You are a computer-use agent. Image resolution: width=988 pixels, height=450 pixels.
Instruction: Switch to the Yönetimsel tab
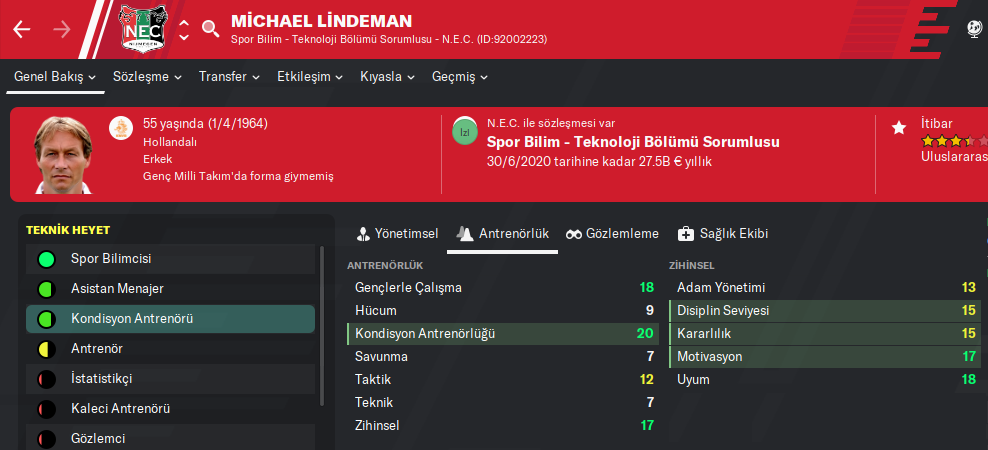tap(398, 233)
